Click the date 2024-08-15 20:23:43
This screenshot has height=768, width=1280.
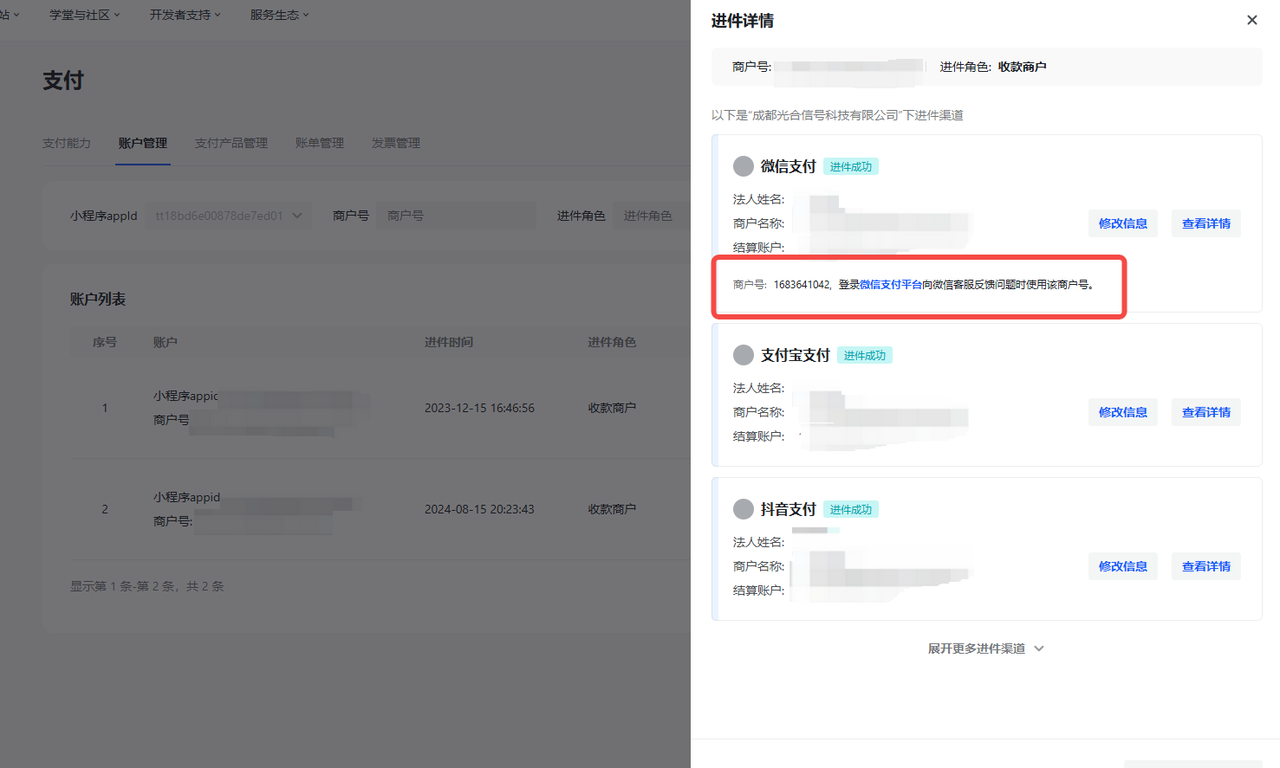tap(479, 509)
